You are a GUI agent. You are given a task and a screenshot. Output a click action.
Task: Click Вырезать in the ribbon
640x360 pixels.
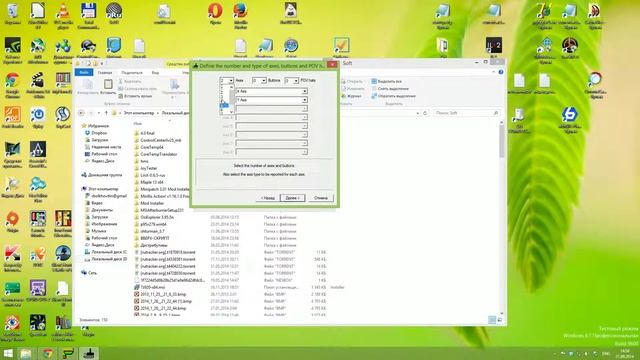pos(130,81)
